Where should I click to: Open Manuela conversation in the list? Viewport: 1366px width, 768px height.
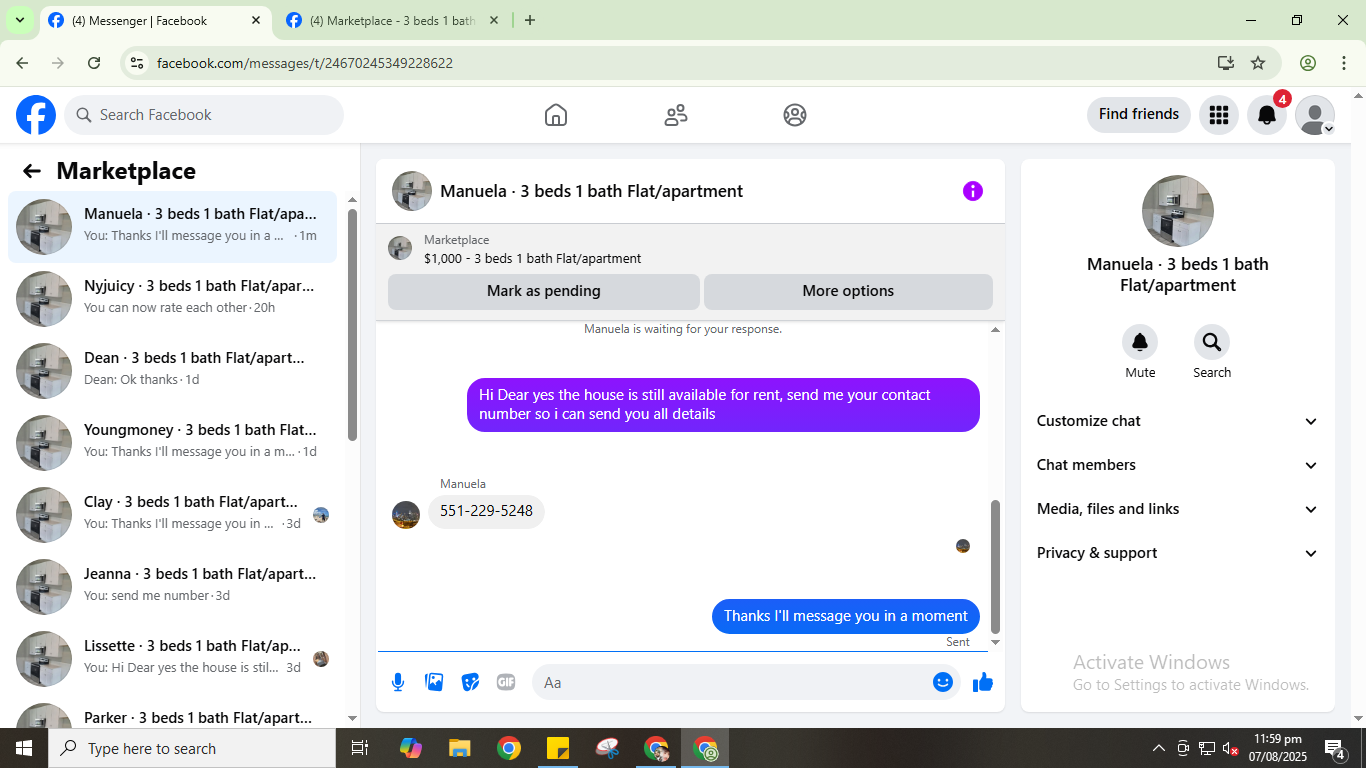173,227
